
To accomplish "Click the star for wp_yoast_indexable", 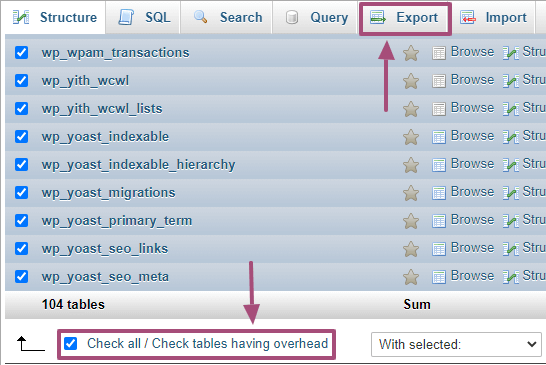I will click(x=411, y=137).
